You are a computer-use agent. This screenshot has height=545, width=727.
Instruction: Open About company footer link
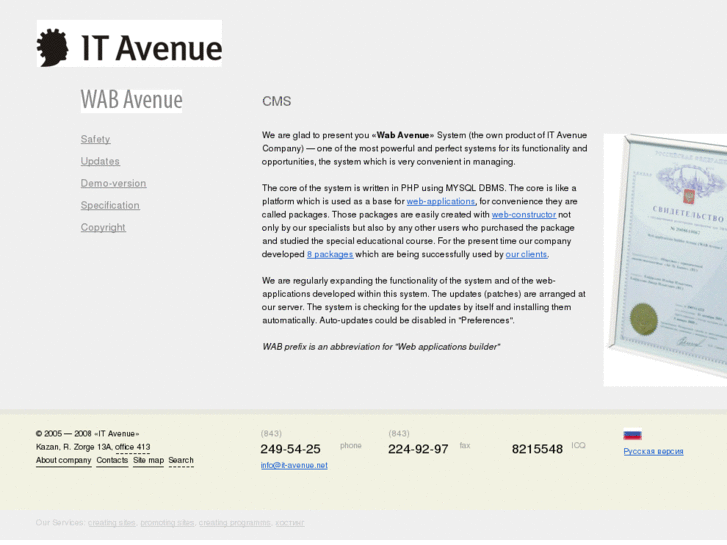[64, 460]
